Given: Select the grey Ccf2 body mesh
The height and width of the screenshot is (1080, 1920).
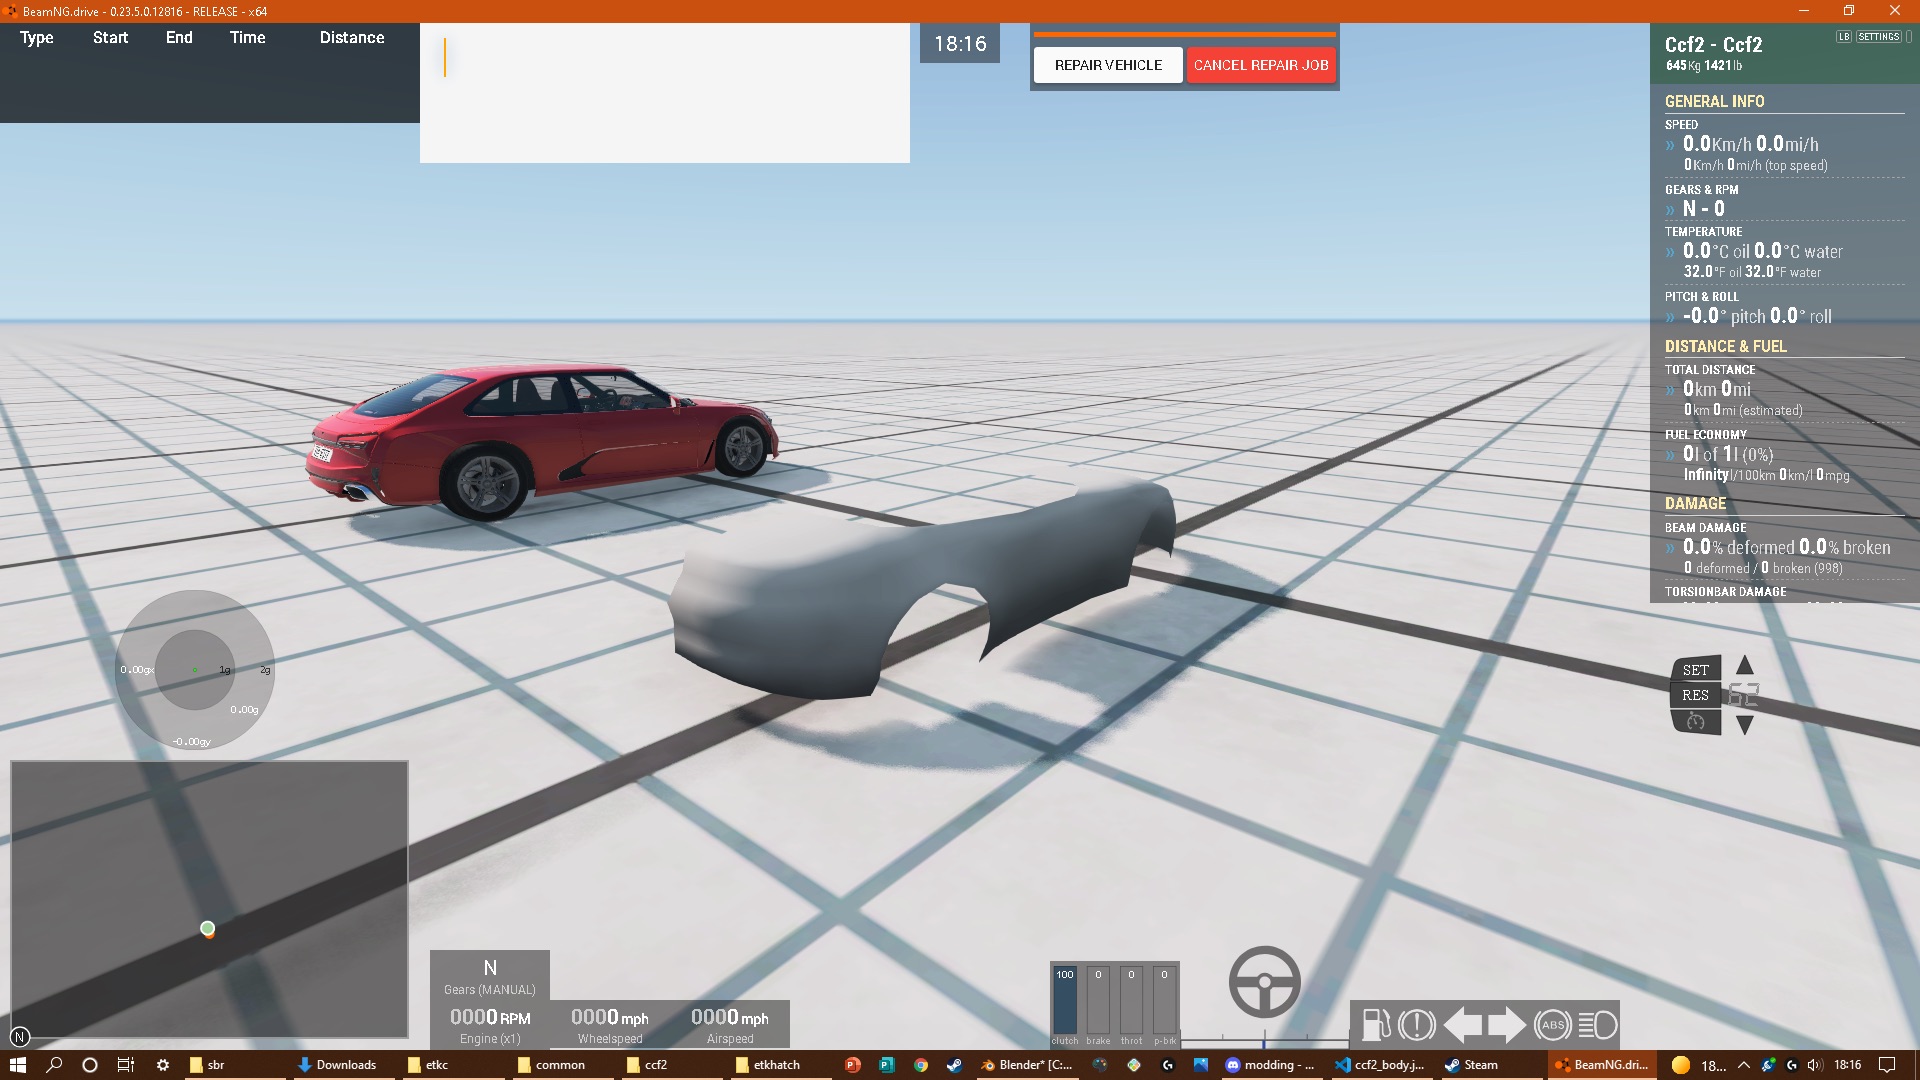Looking at the screenshot, I should tap(922, 588).
